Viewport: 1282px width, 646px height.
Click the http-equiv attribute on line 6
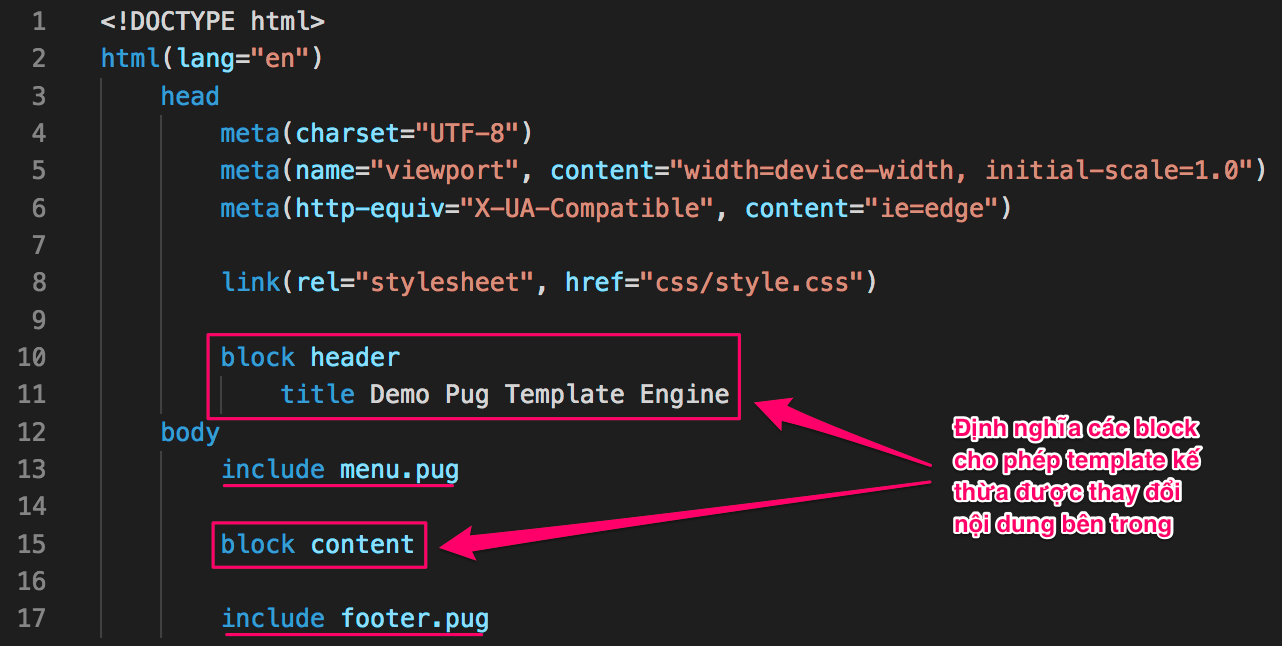tap(370, 208)
